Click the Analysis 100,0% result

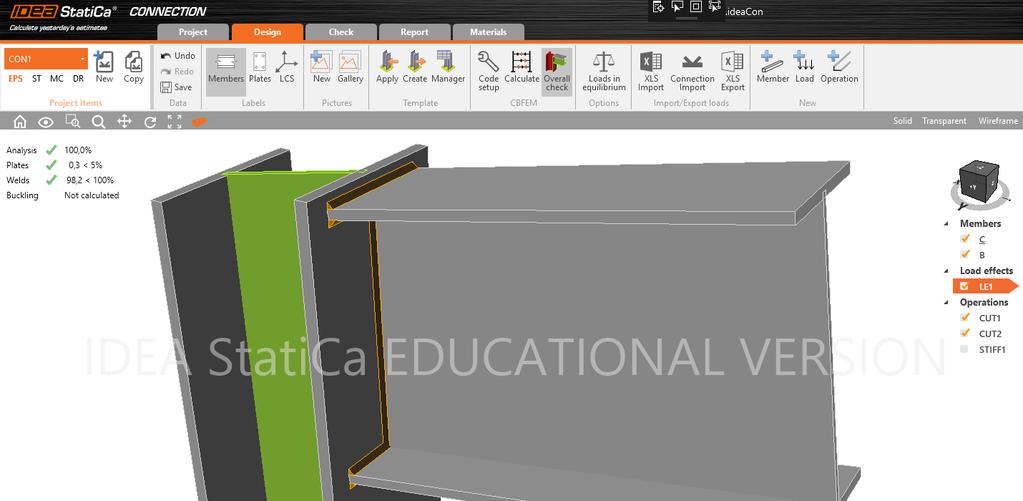[78, 150]
